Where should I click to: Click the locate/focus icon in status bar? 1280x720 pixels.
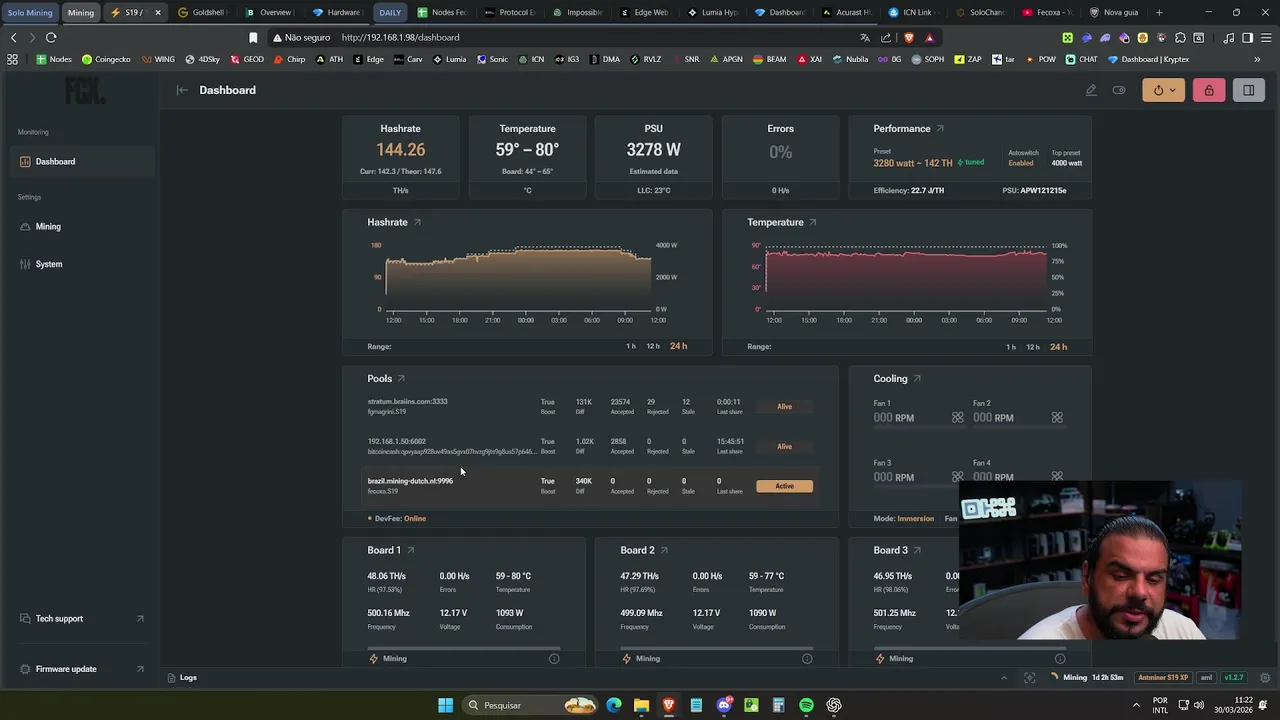[x=1030, y=678]
